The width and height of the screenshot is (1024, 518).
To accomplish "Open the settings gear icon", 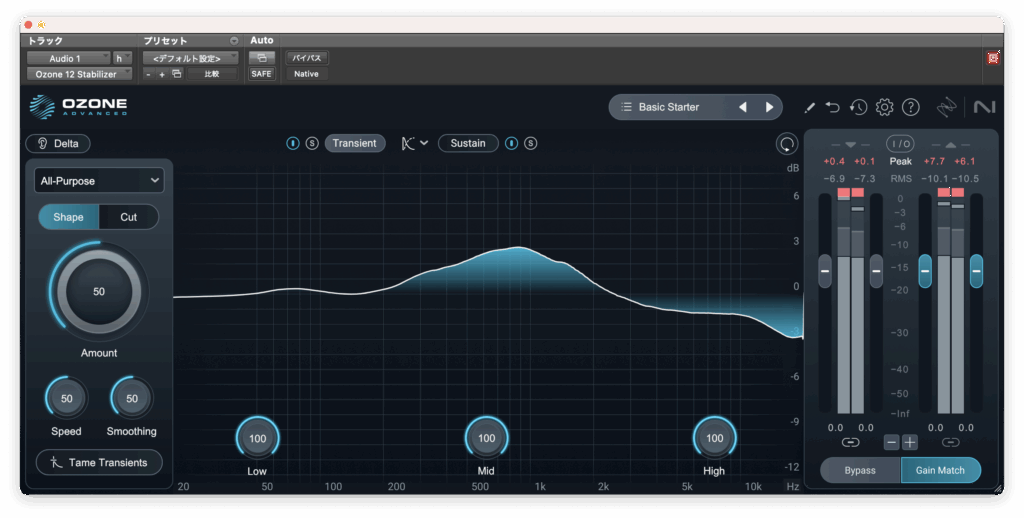I will point(884,107).
